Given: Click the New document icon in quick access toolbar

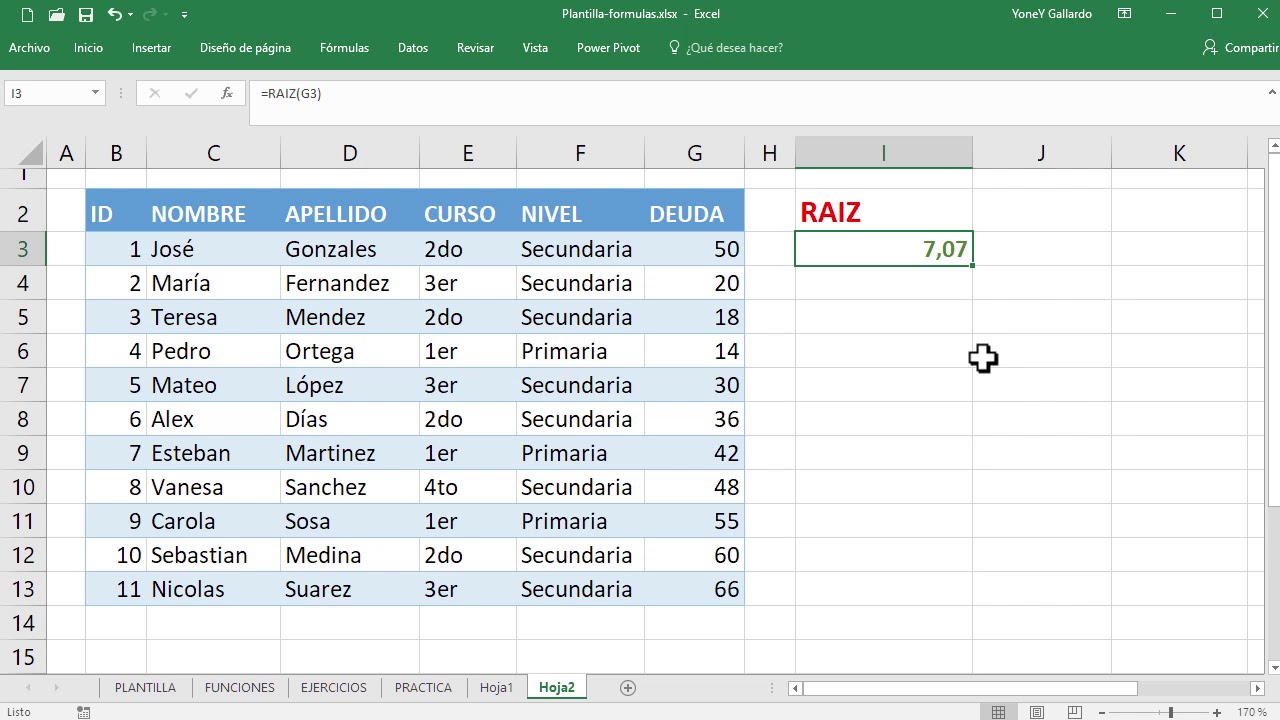Looking at the screenshot, I should coord(27,14).
